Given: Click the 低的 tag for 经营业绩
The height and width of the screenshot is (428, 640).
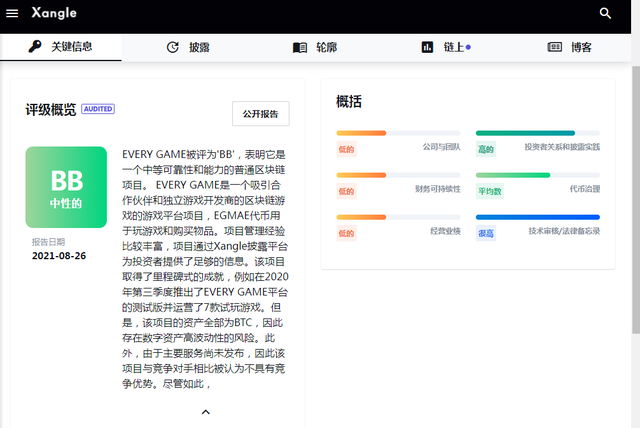Looking at the screenshot, I should point(347,233).
